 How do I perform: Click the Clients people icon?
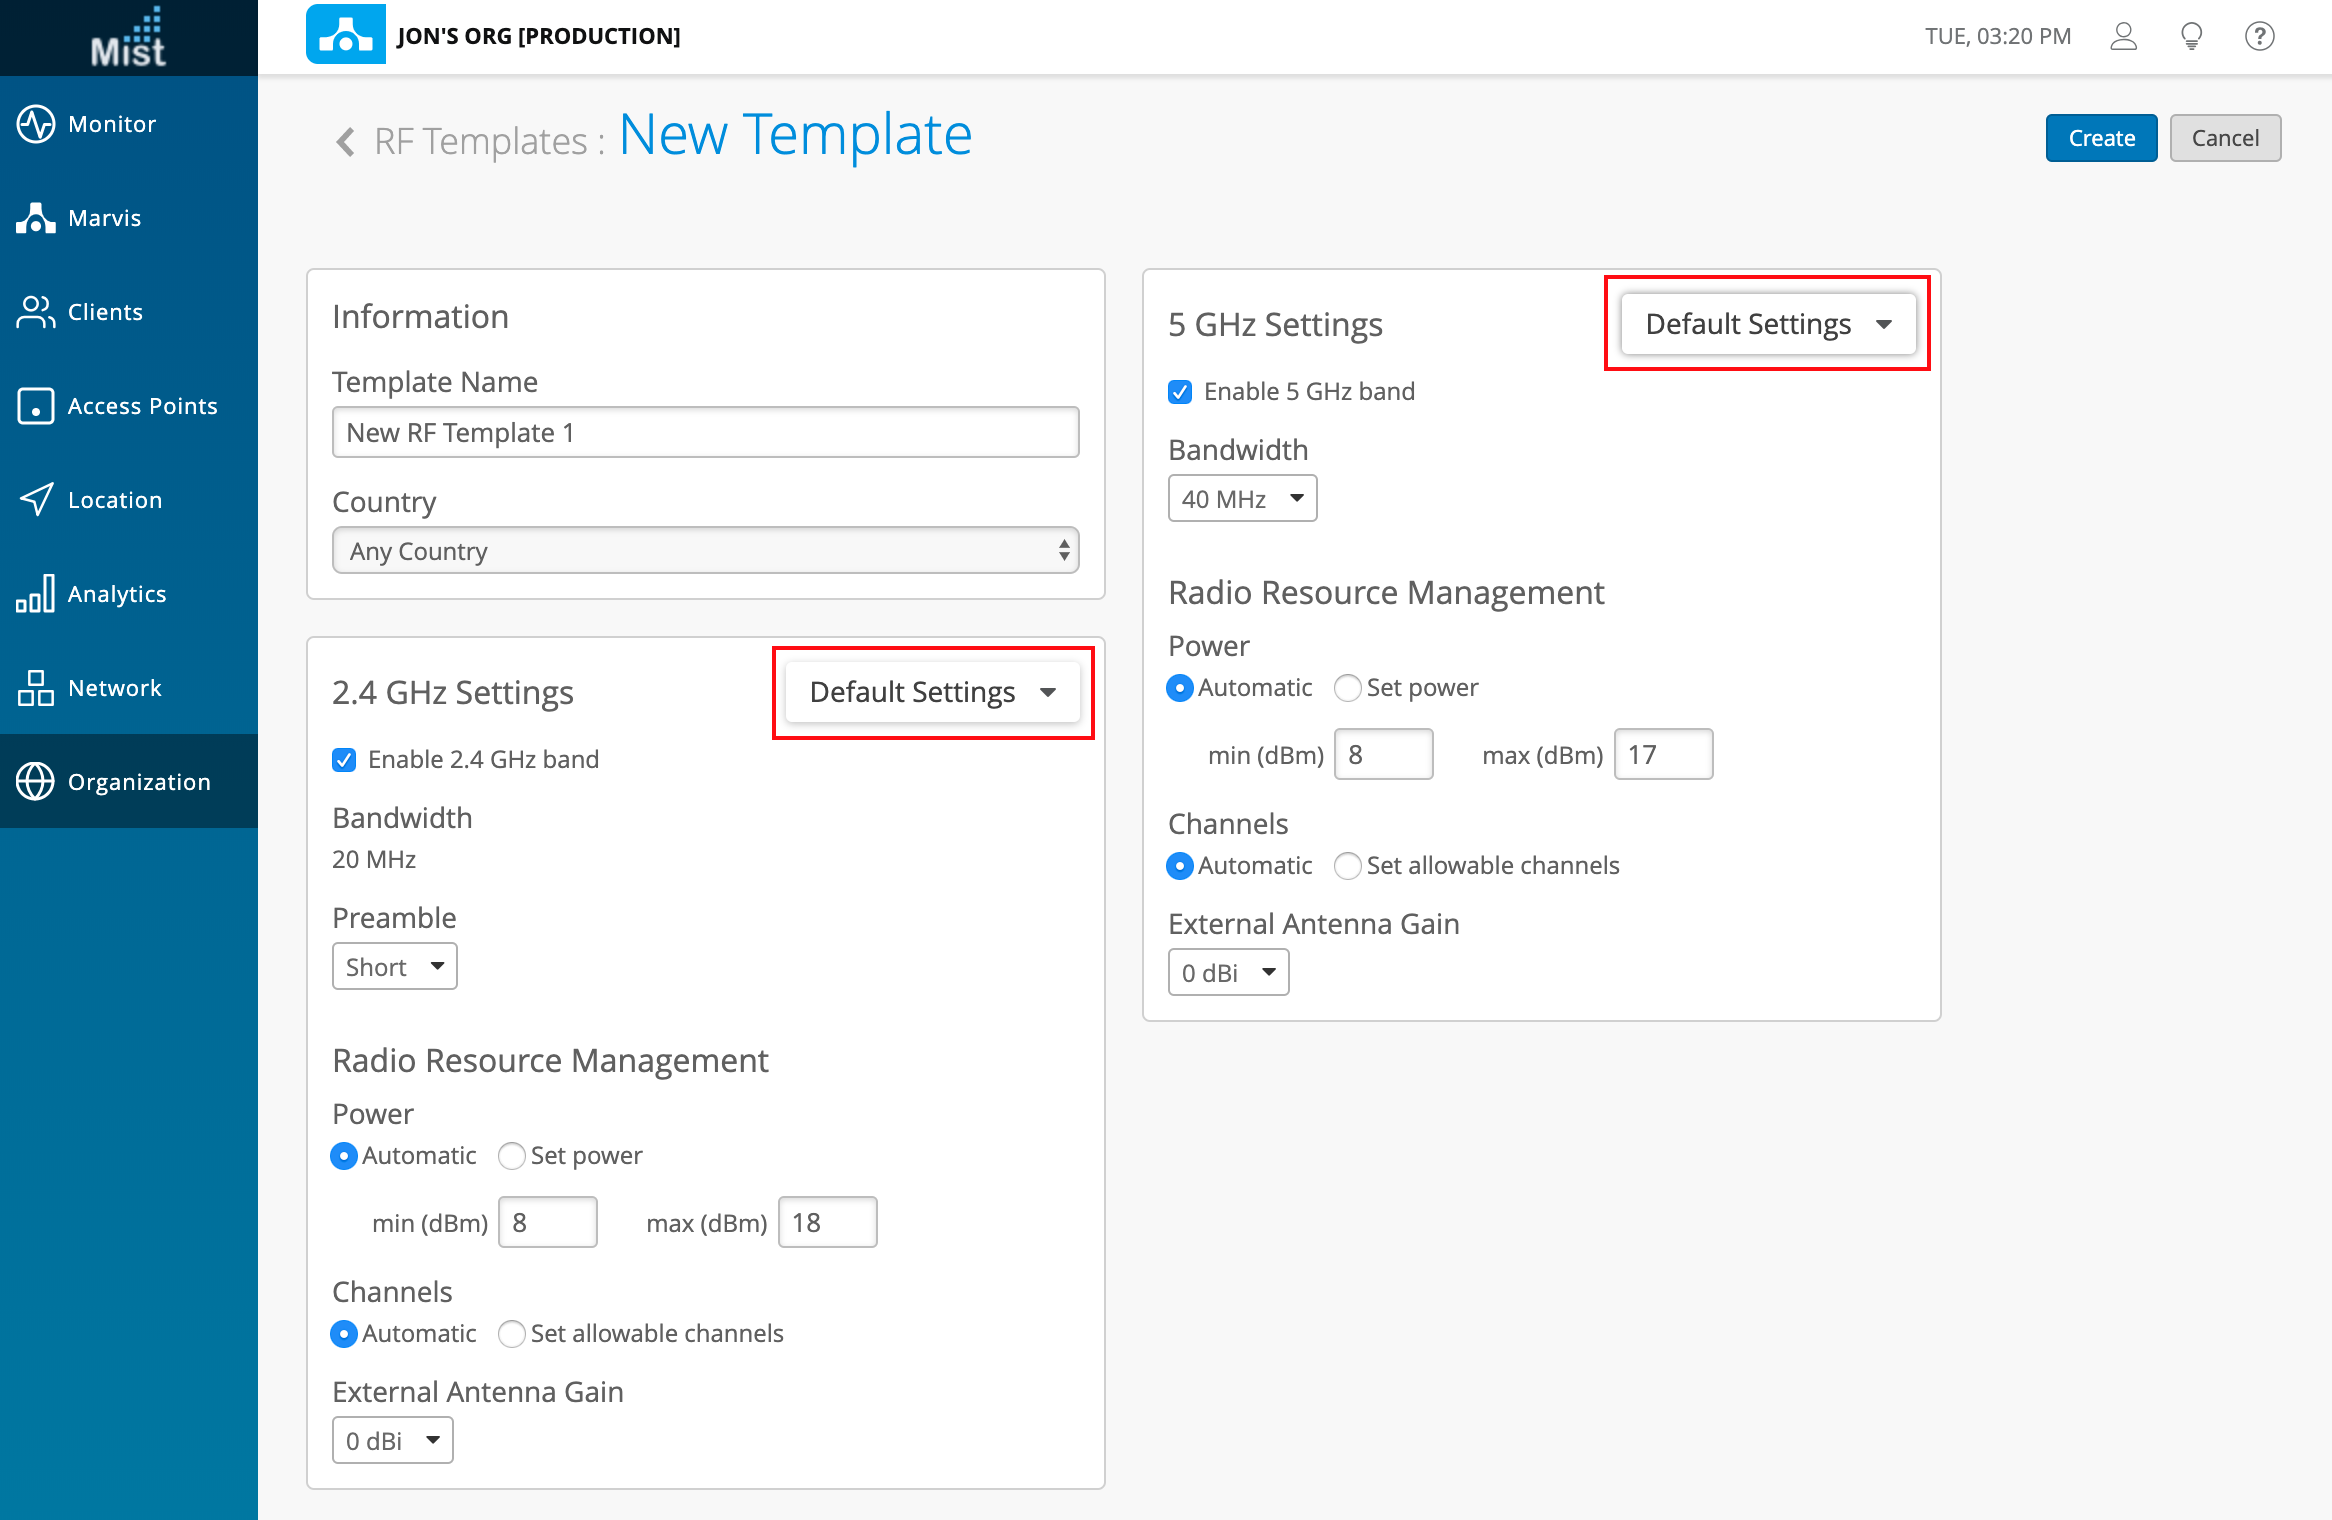[x=36, y=312]
